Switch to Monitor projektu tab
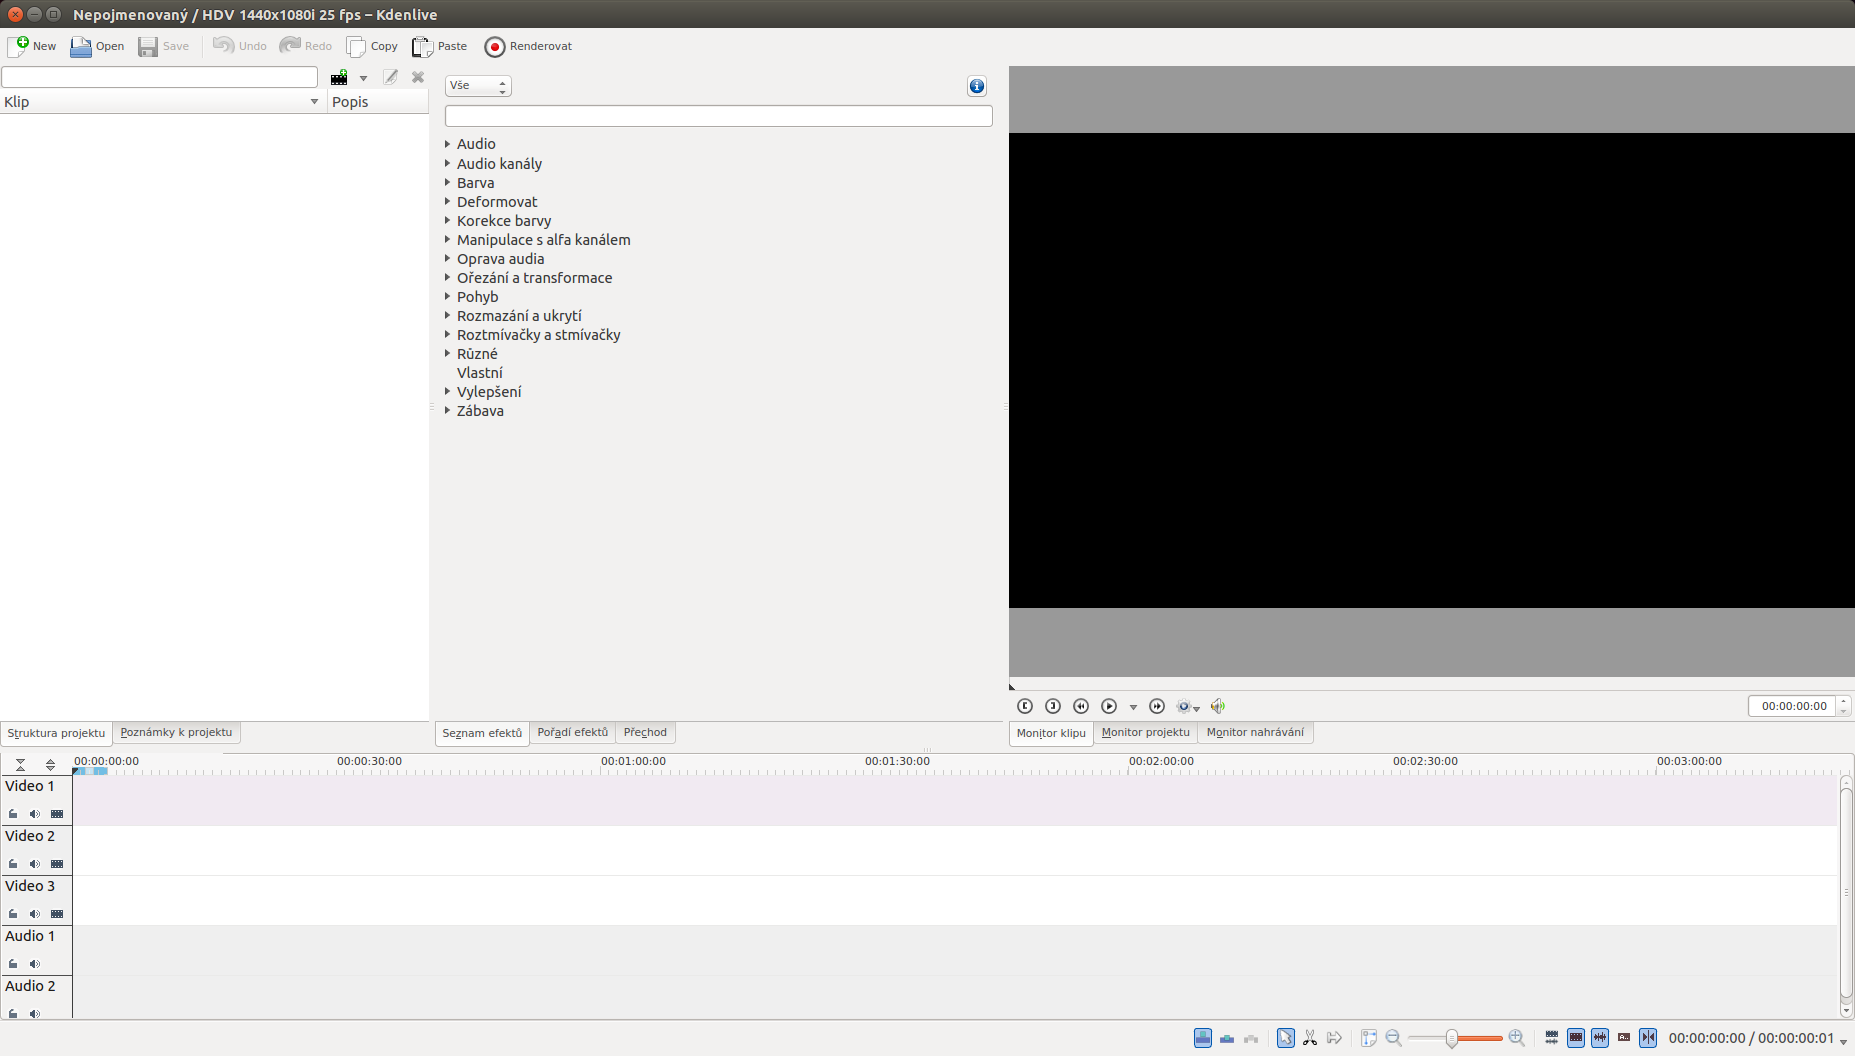The height and width of the screenshot is (1056, 1855). pos(1145,732)
